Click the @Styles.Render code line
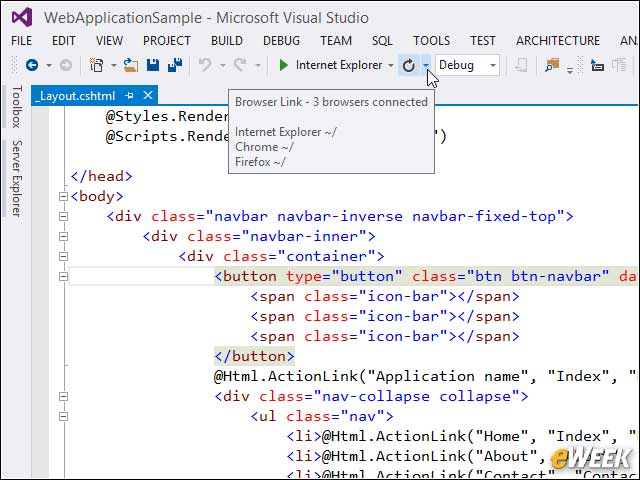 167,116
